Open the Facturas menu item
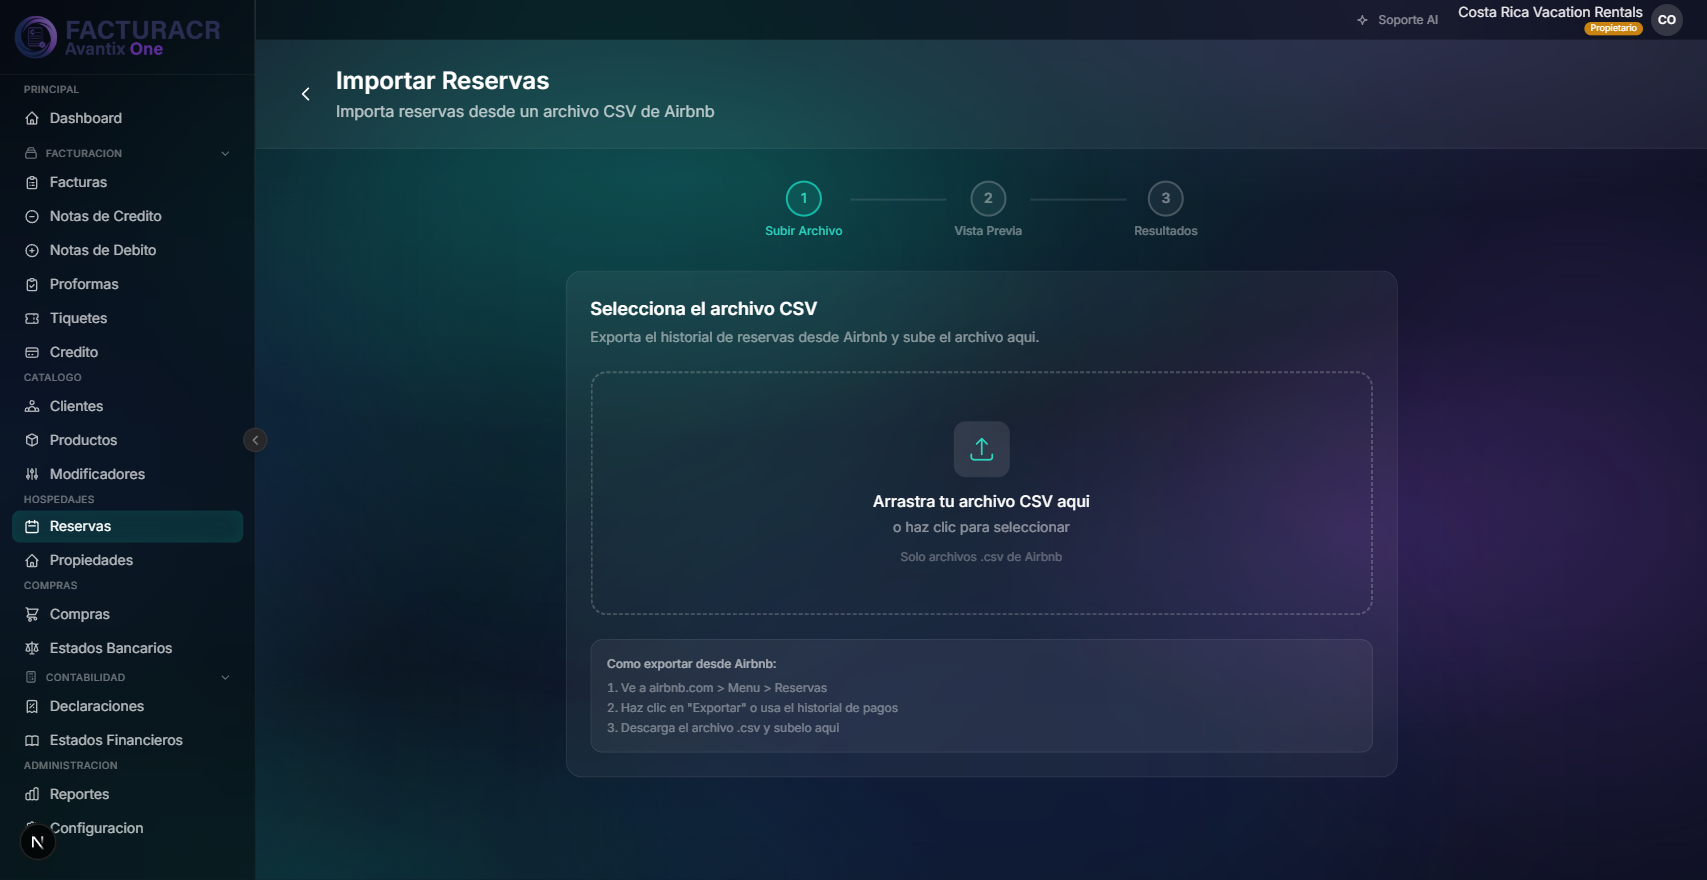 tap(78, 182)
